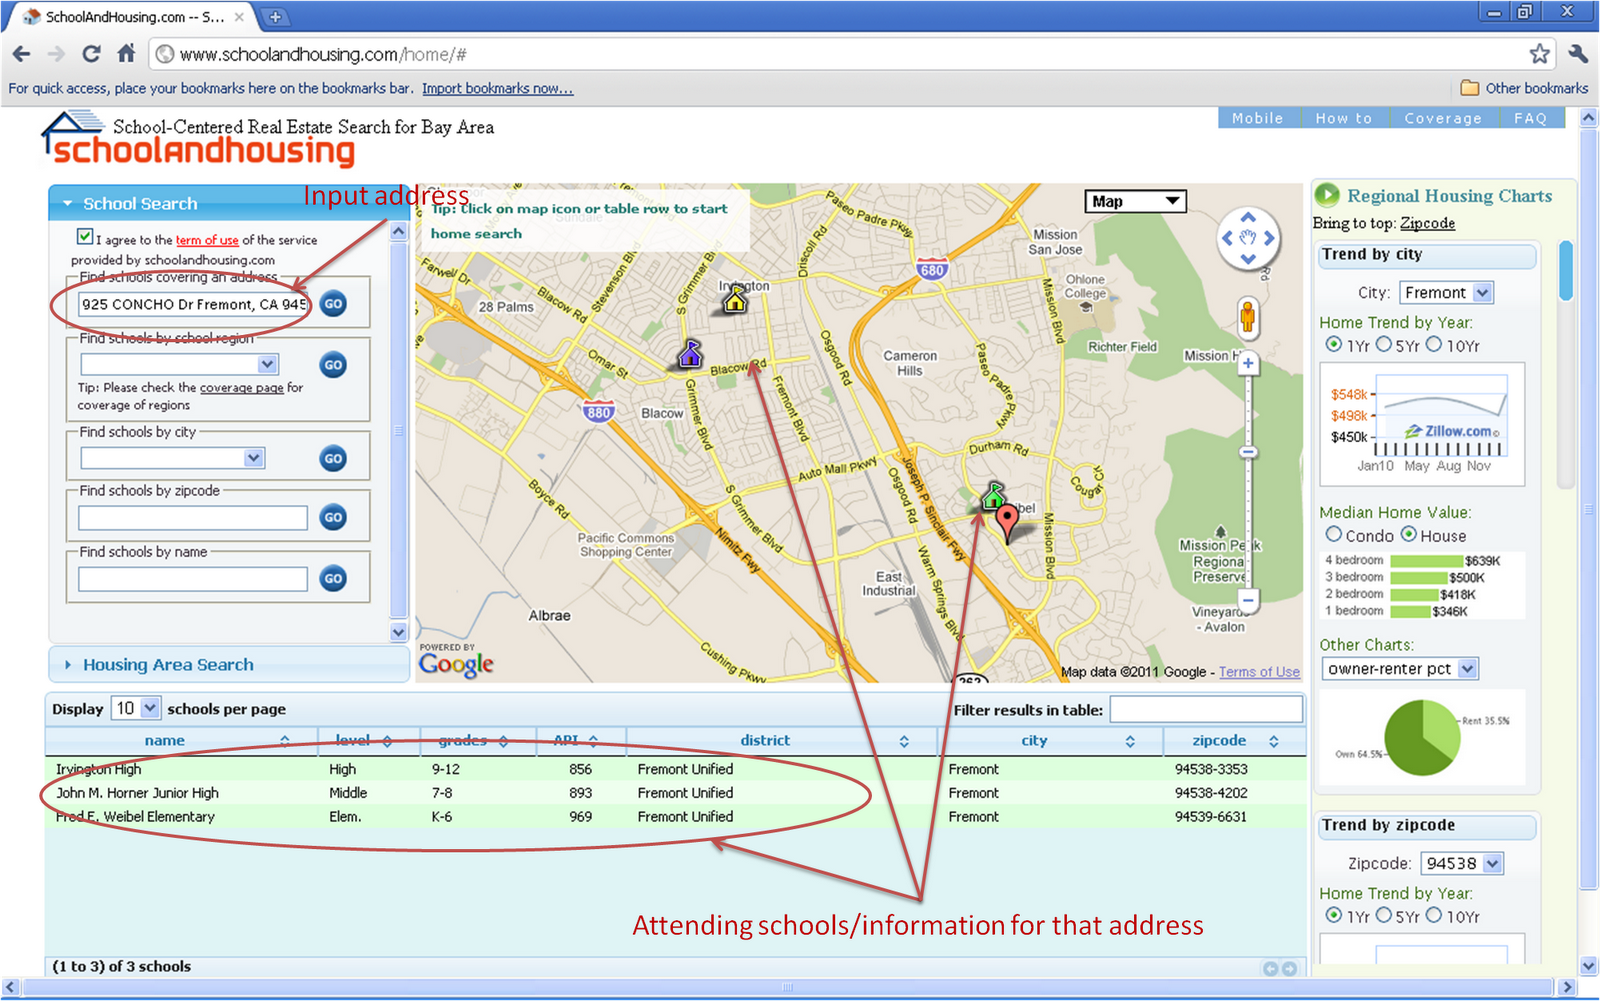Viewport: 1600px width, 1001px height.
Task: Open the FAQ tab
Action: tap(1530, 118)
